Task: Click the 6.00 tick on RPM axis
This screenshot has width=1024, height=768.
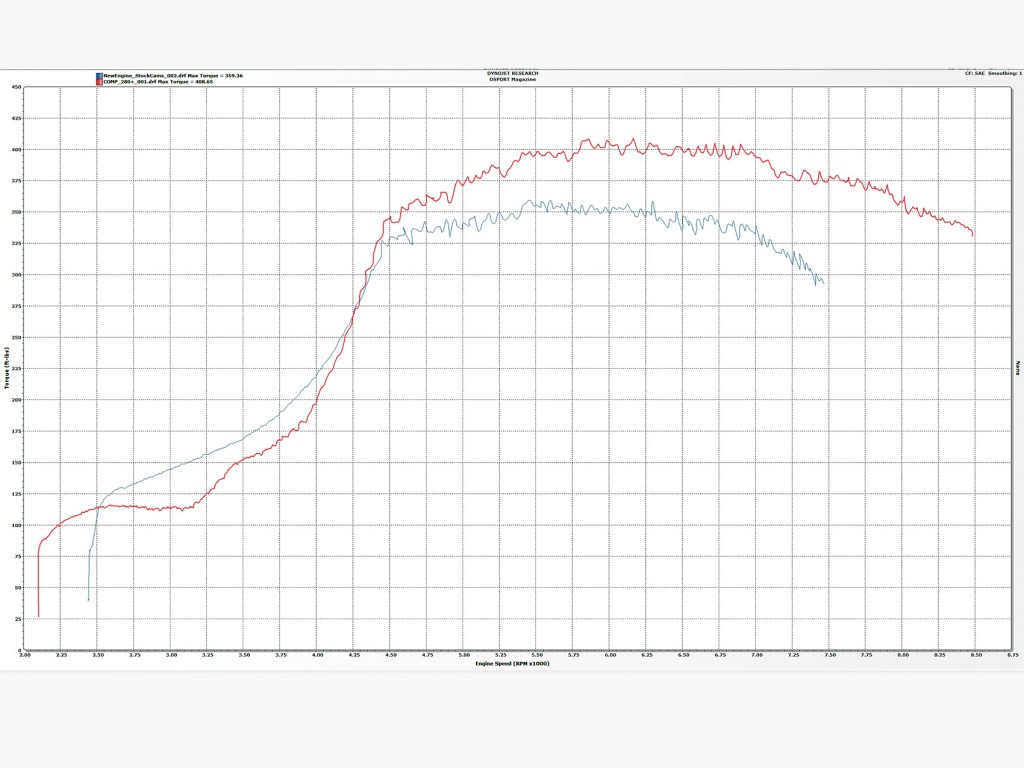Action: (x=610, y=654)
